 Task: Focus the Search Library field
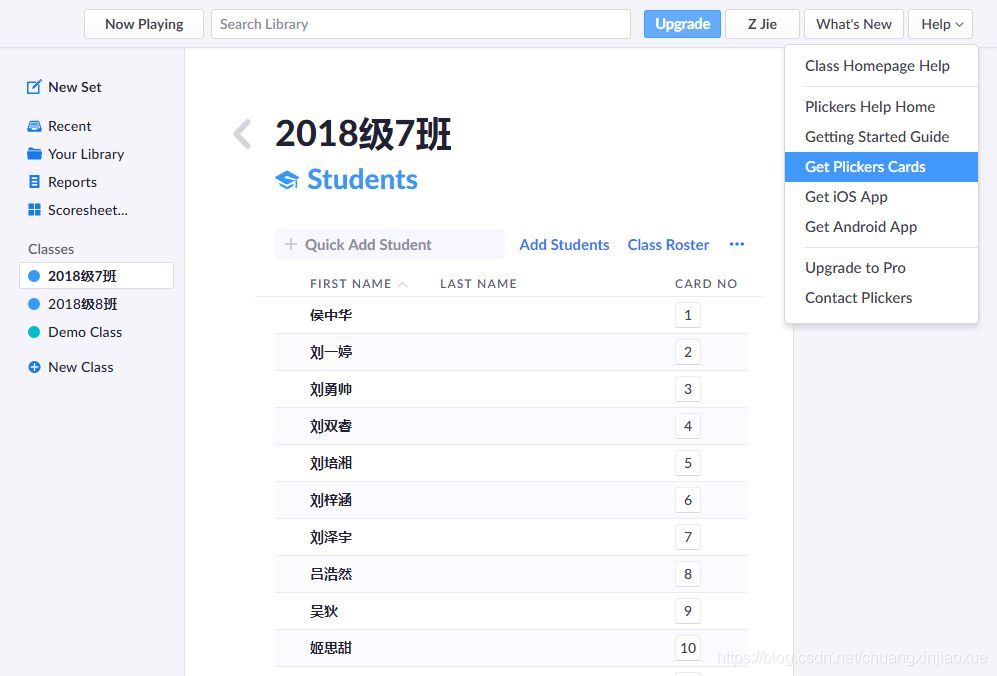coord(421,24)
